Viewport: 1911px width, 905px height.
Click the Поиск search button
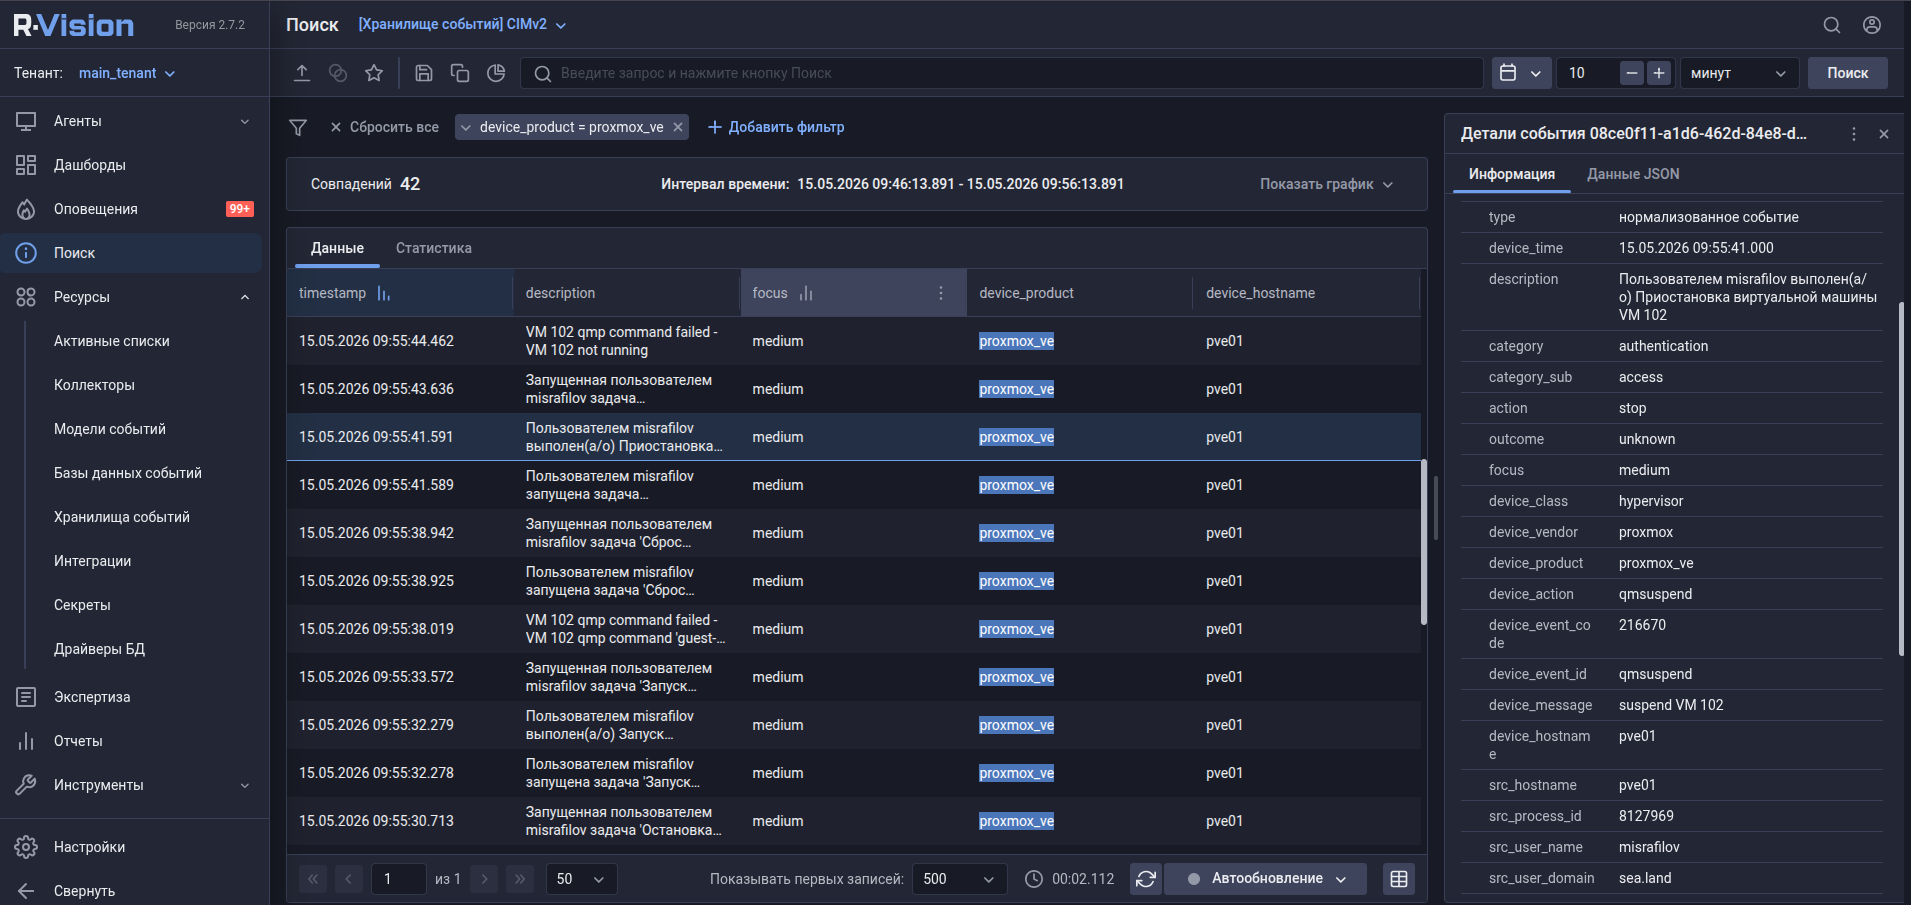point(1847,73)
